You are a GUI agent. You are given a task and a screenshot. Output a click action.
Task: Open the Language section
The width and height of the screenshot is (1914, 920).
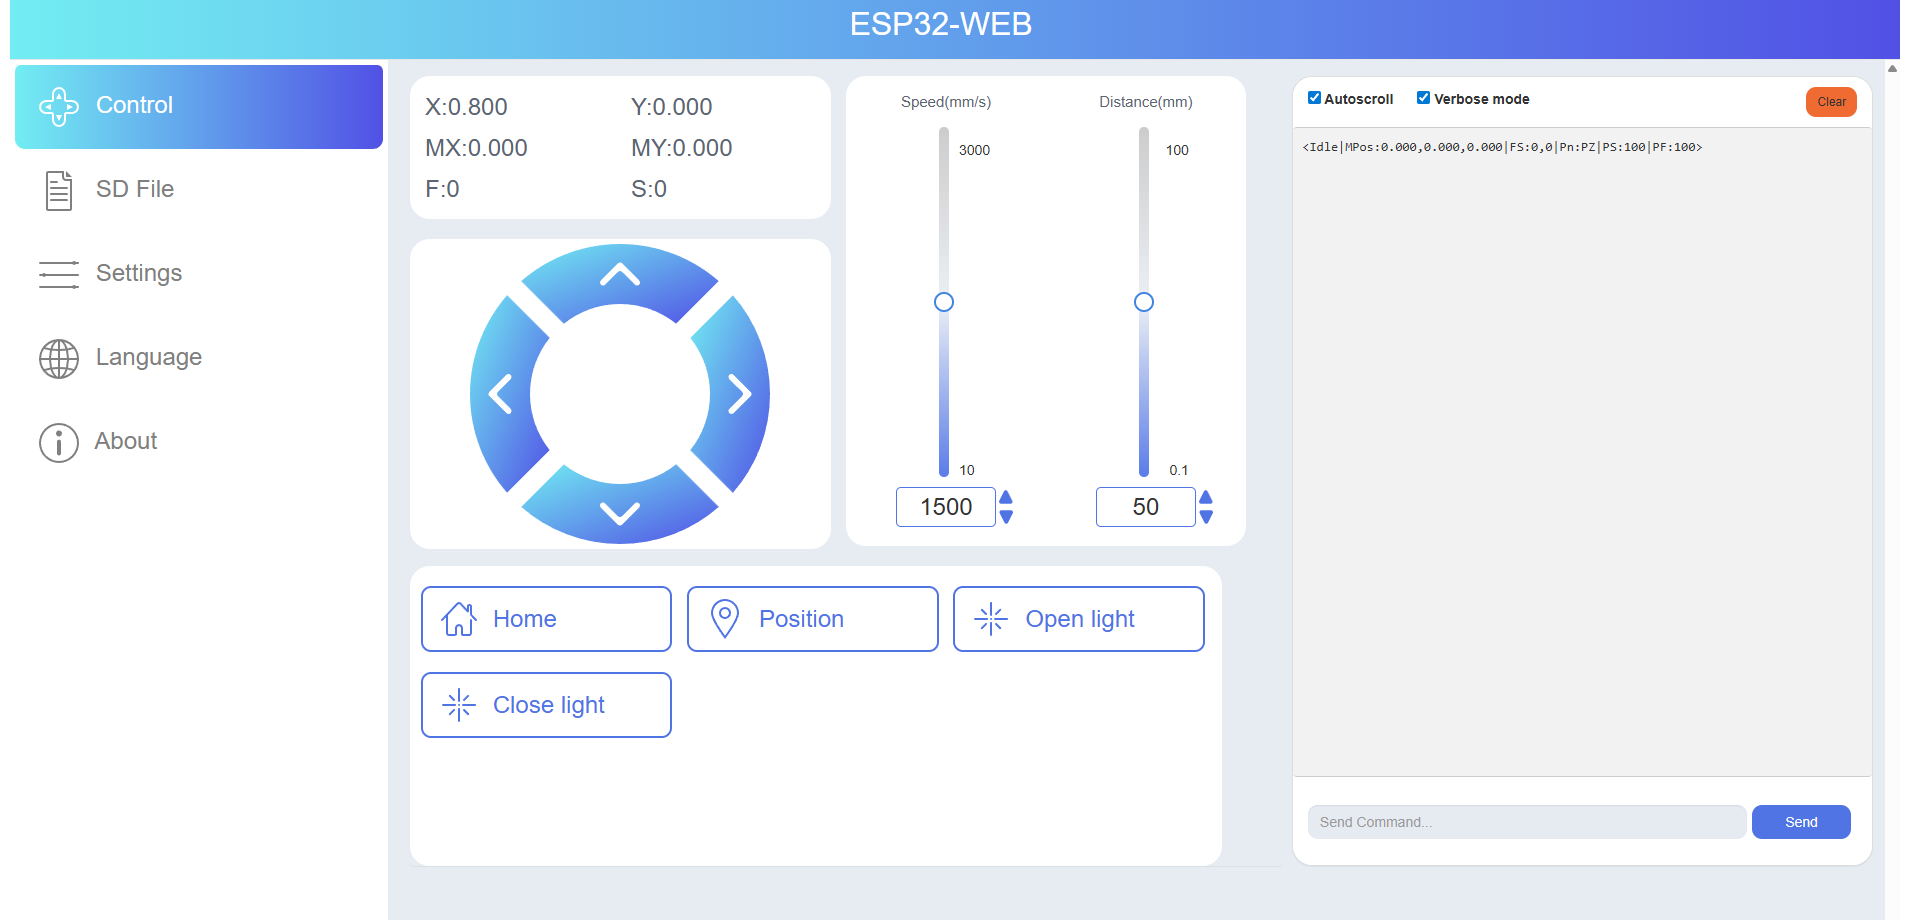pos(199,358)
